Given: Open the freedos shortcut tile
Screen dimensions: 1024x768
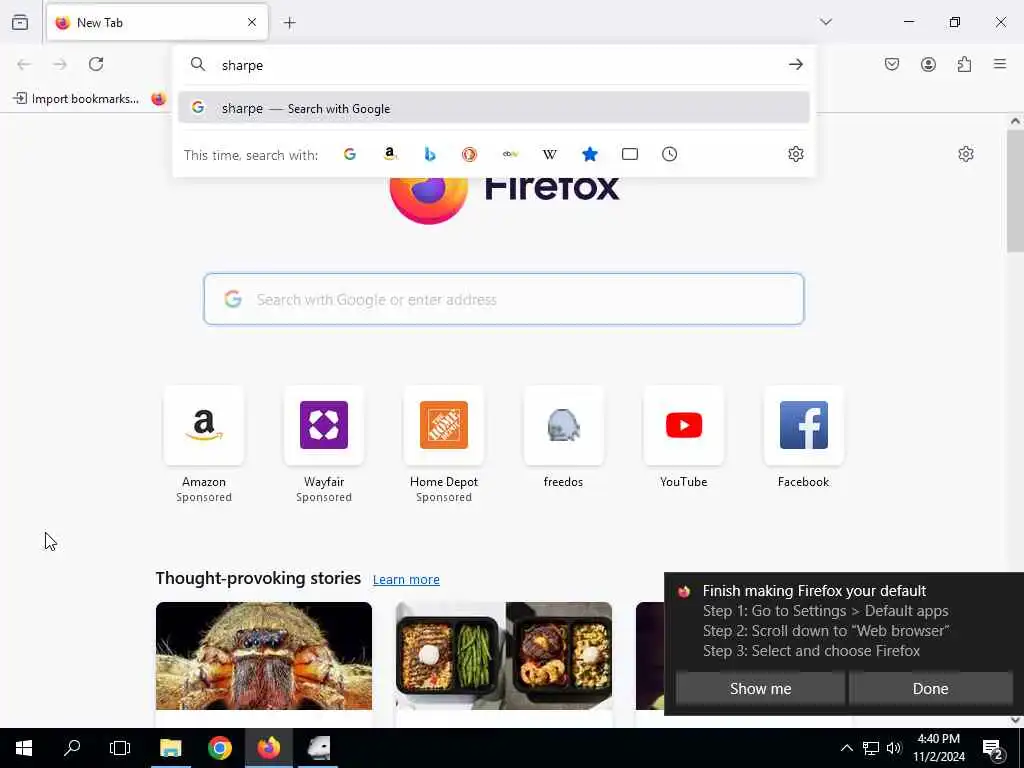Looking at the screenshot, I should pyautogui.click(x=564, y=438).
